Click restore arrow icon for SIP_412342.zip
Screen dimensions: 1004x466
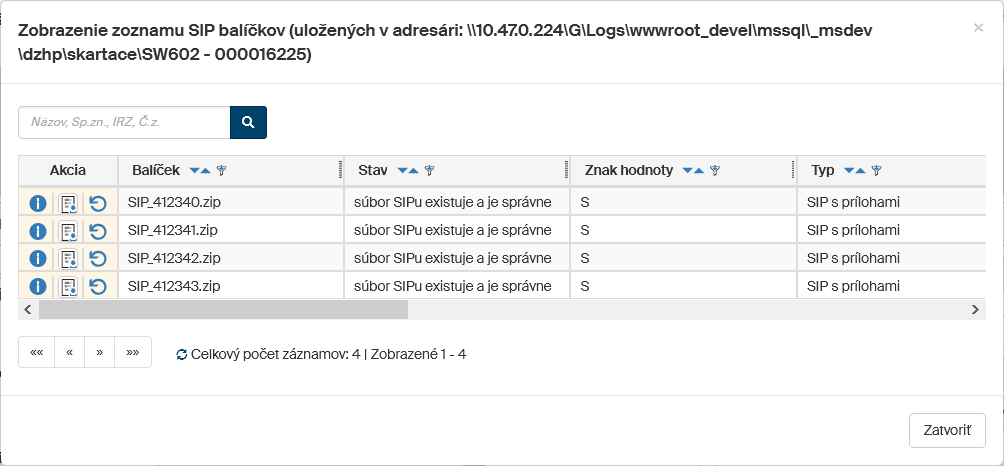click(x=97, y=259)
